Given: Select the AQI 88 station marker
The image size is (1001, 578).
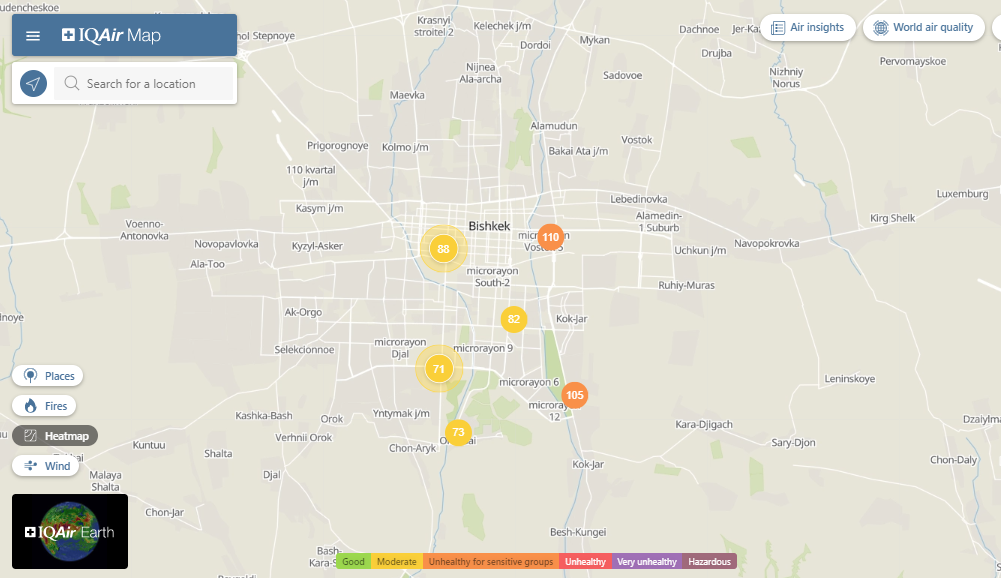Looking at the screenshot, I should click(x=443, y=249).
